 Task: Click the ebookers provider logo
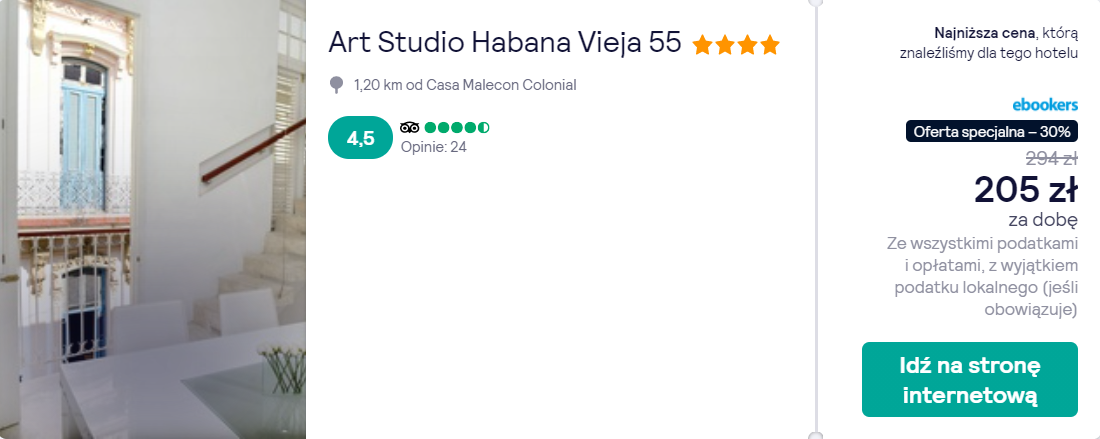tap(1044, 104)
